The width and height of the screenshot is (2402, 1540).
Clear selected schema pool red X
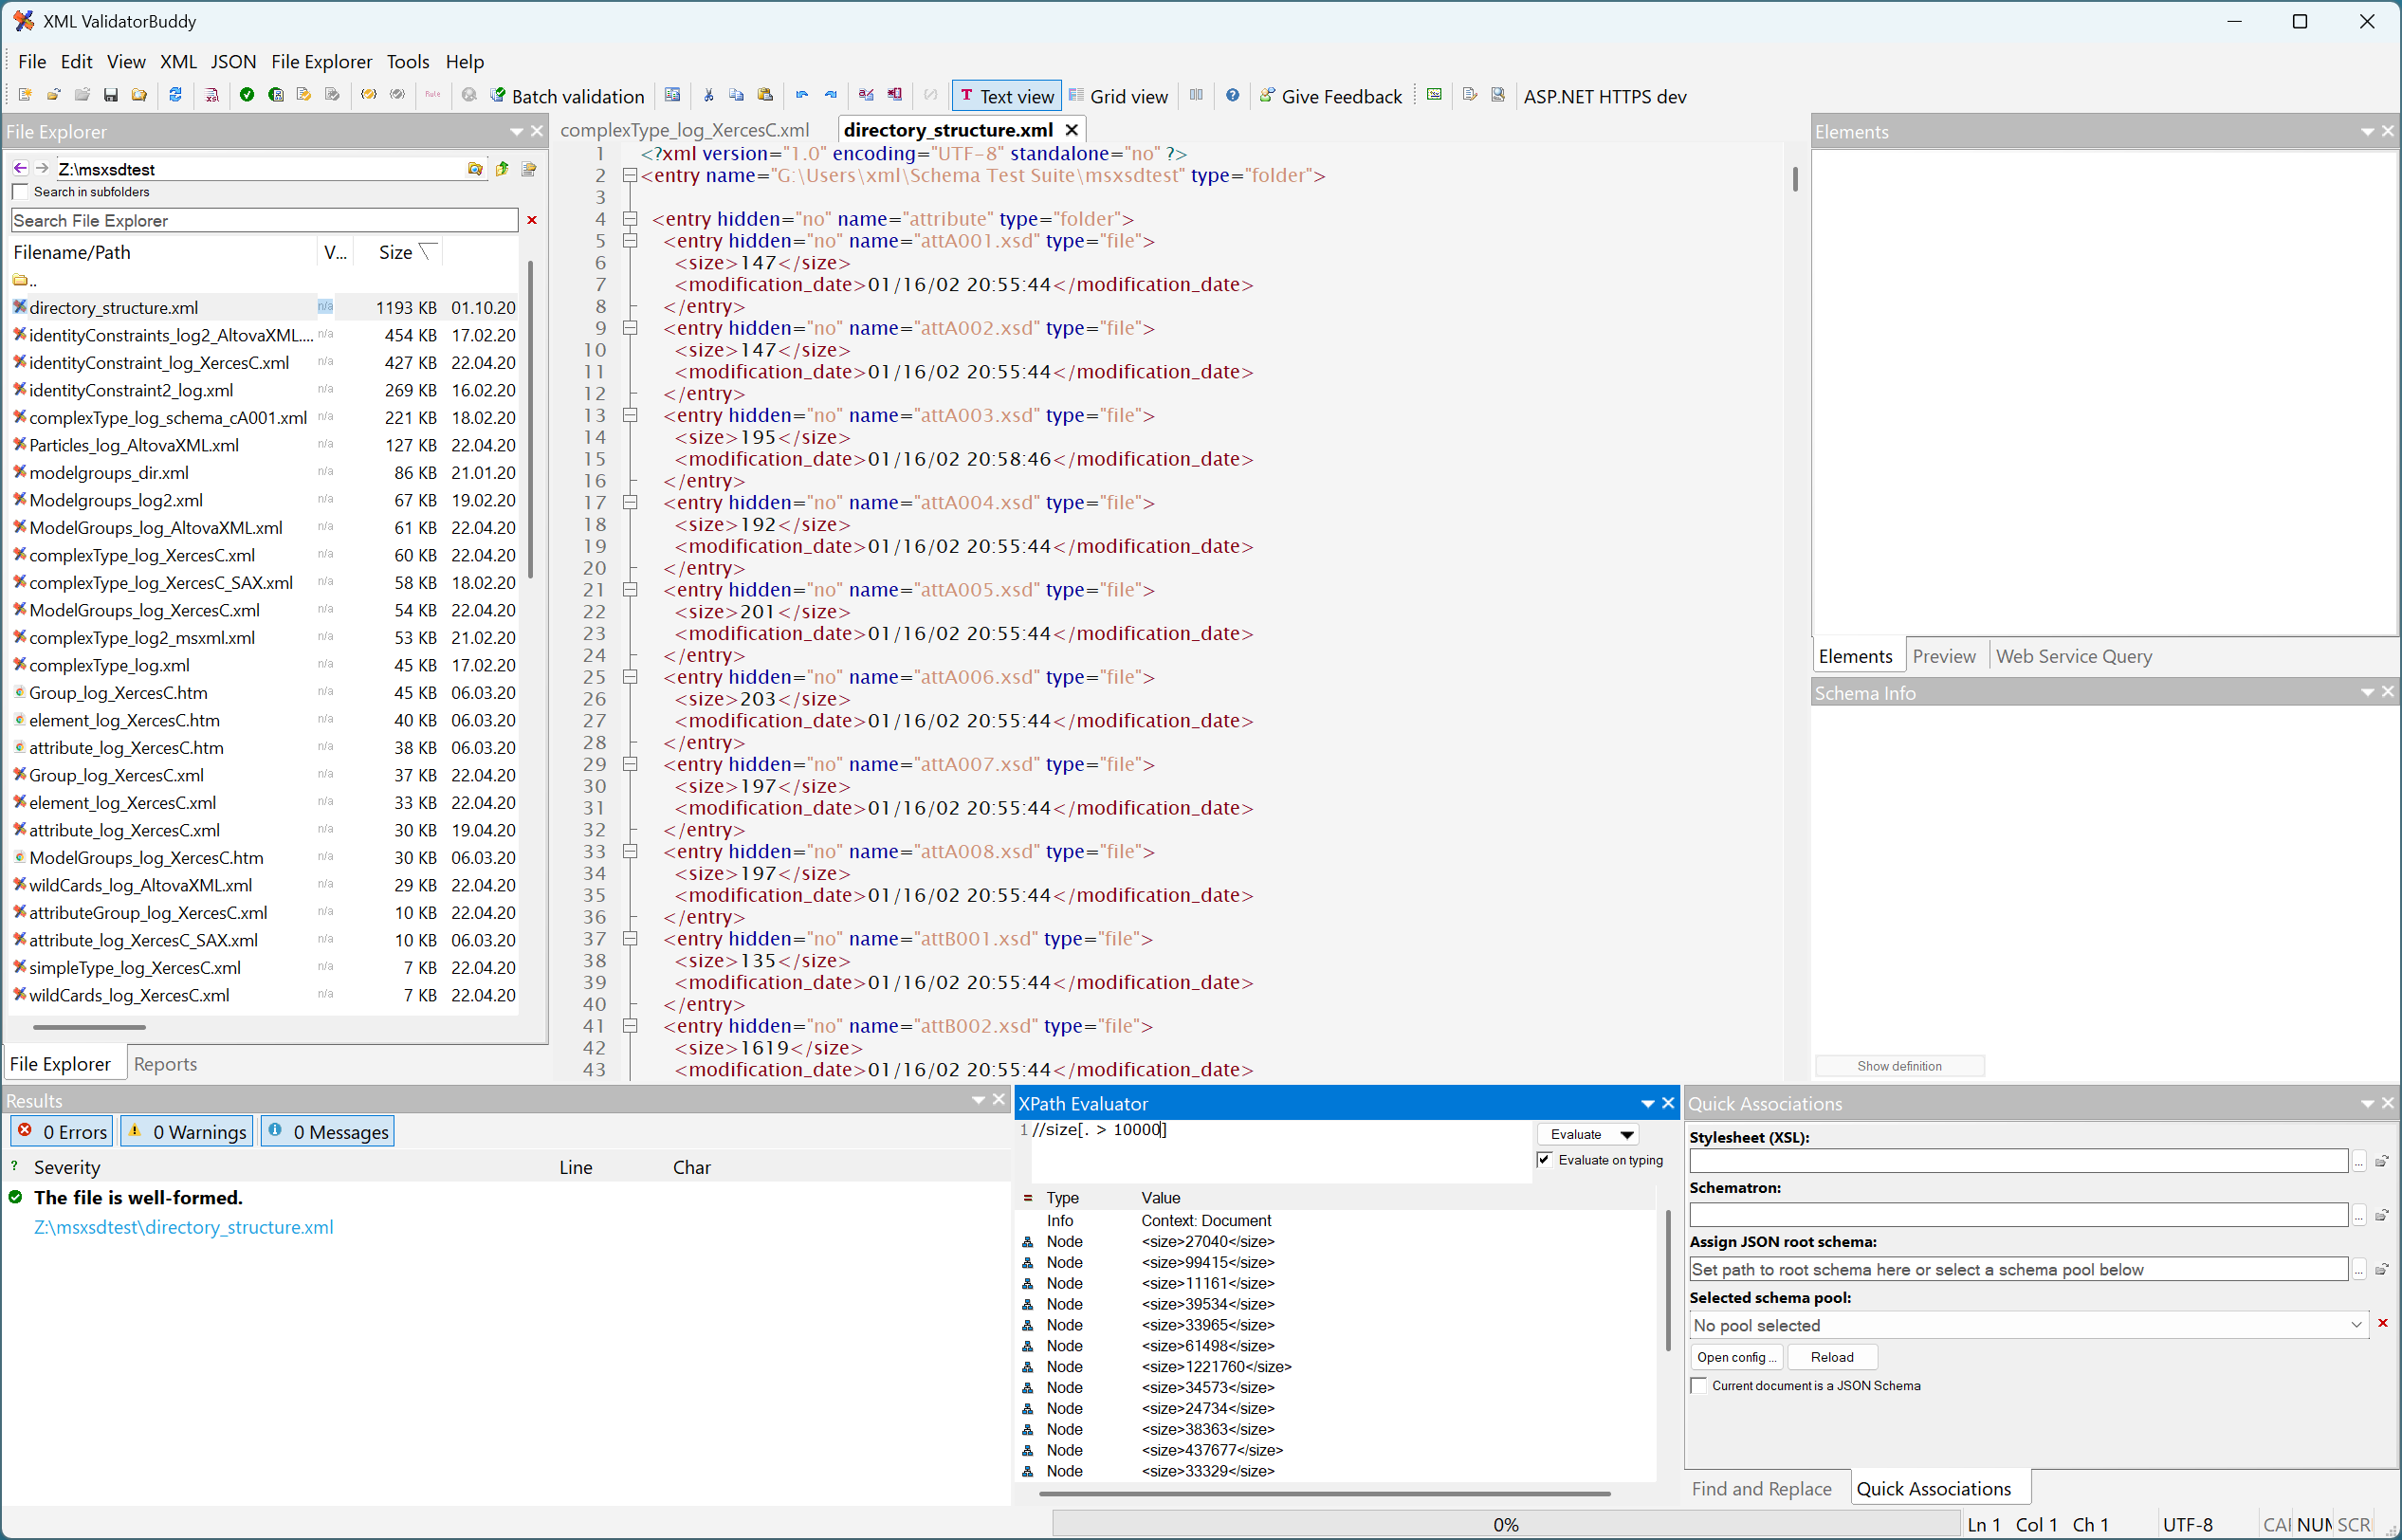click(2383, 1324)
